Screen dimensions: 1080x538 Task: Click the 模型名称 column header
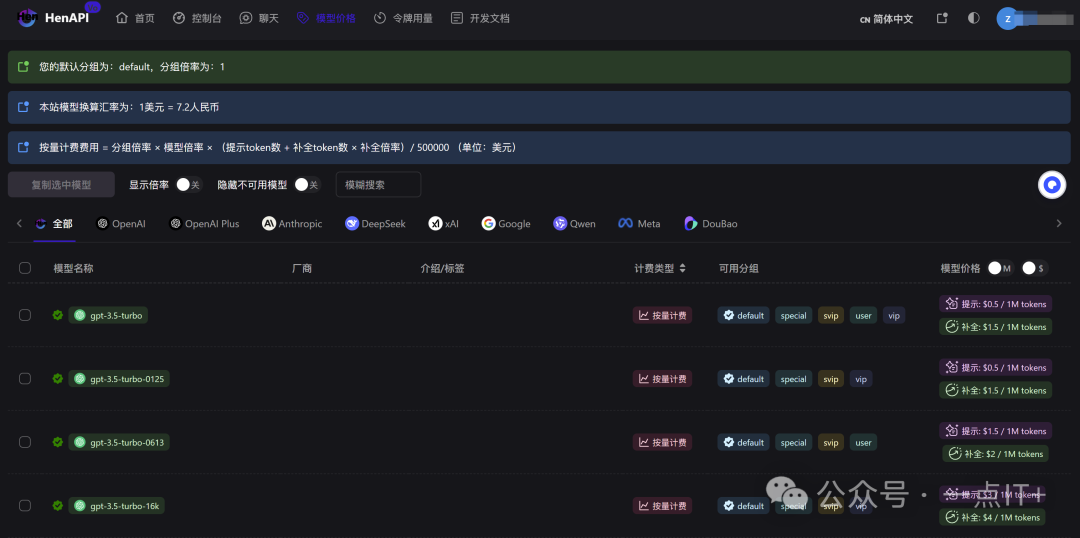(74, 268)
